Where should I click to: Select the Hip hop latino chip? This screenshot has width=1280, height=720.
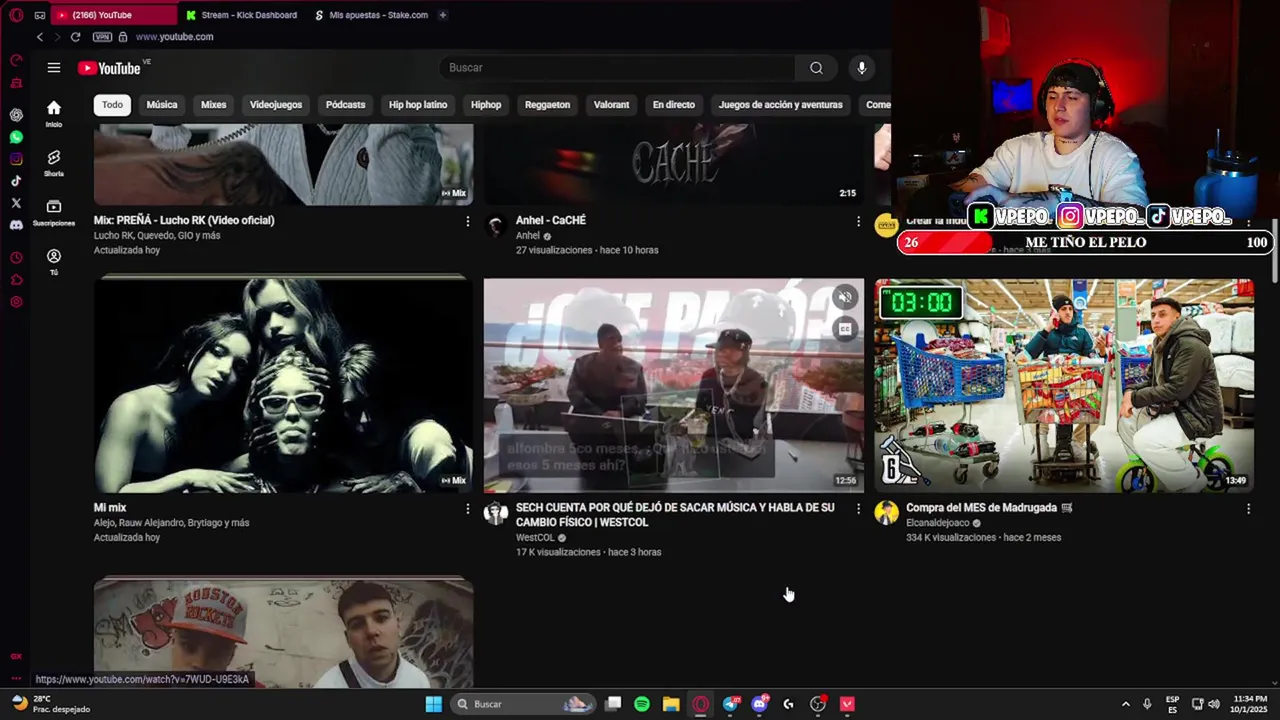coord(418,105)
